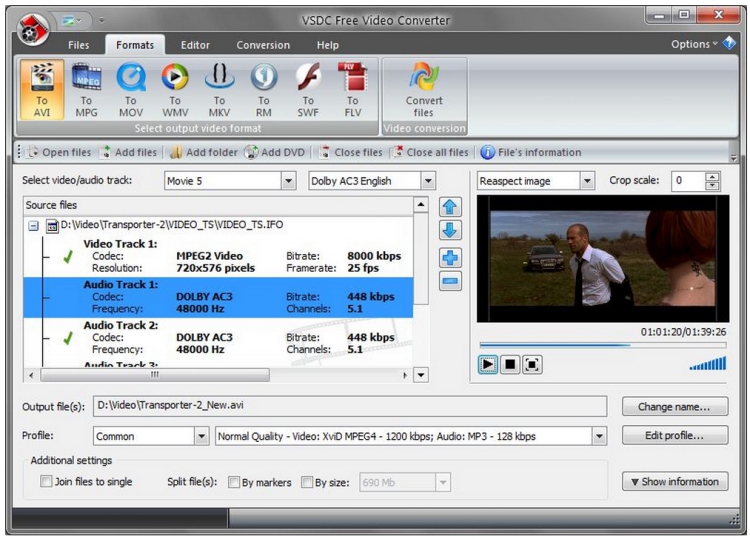Click the Crop scale value field

(x=688, y=181)
